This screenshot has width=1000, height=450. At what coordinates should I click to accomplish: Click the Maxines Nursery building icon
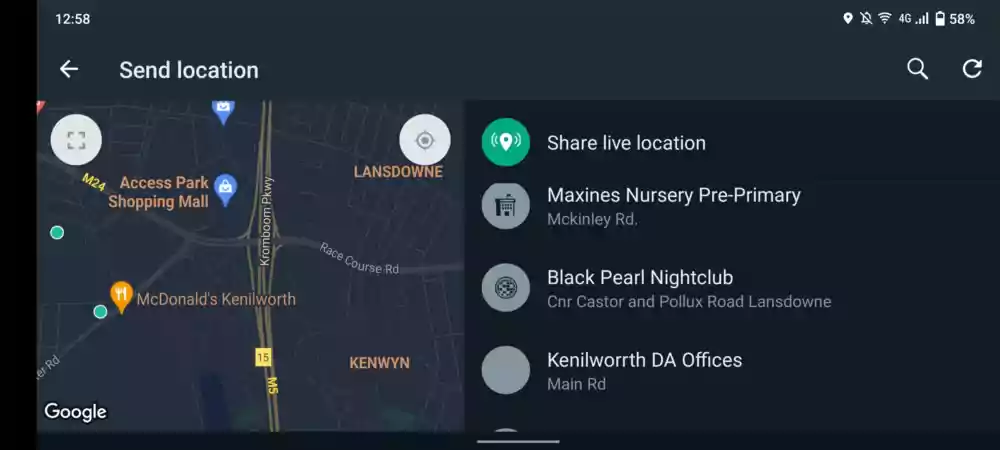[506, 206]
